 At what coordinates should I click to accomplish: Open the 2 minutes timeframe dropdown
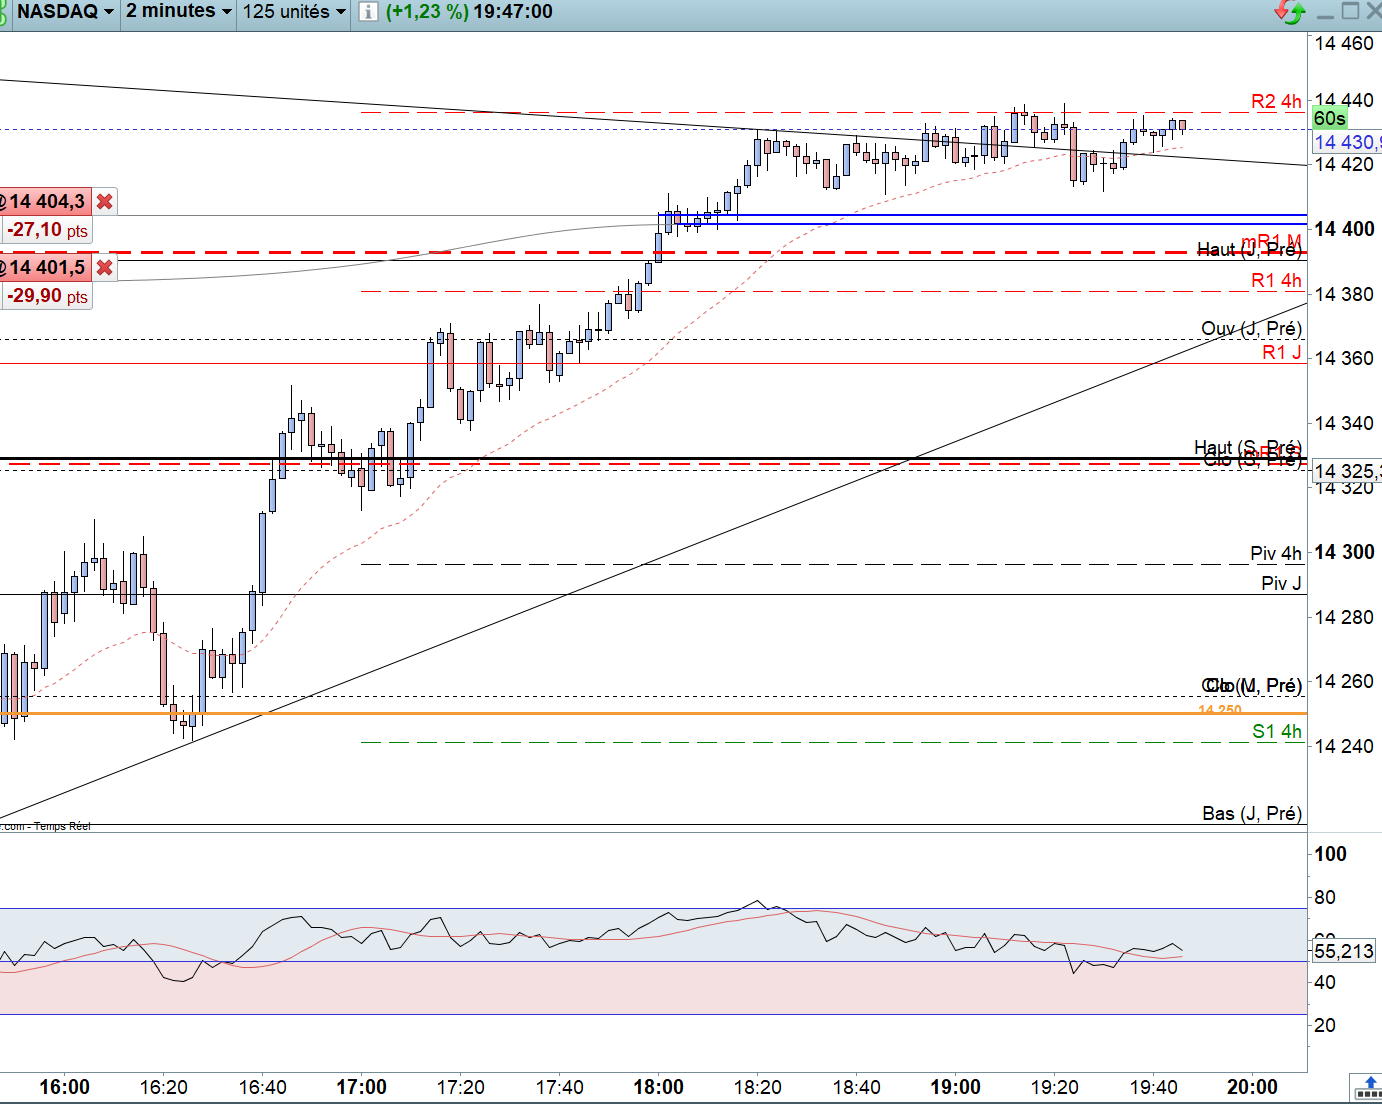coord(179,12)
